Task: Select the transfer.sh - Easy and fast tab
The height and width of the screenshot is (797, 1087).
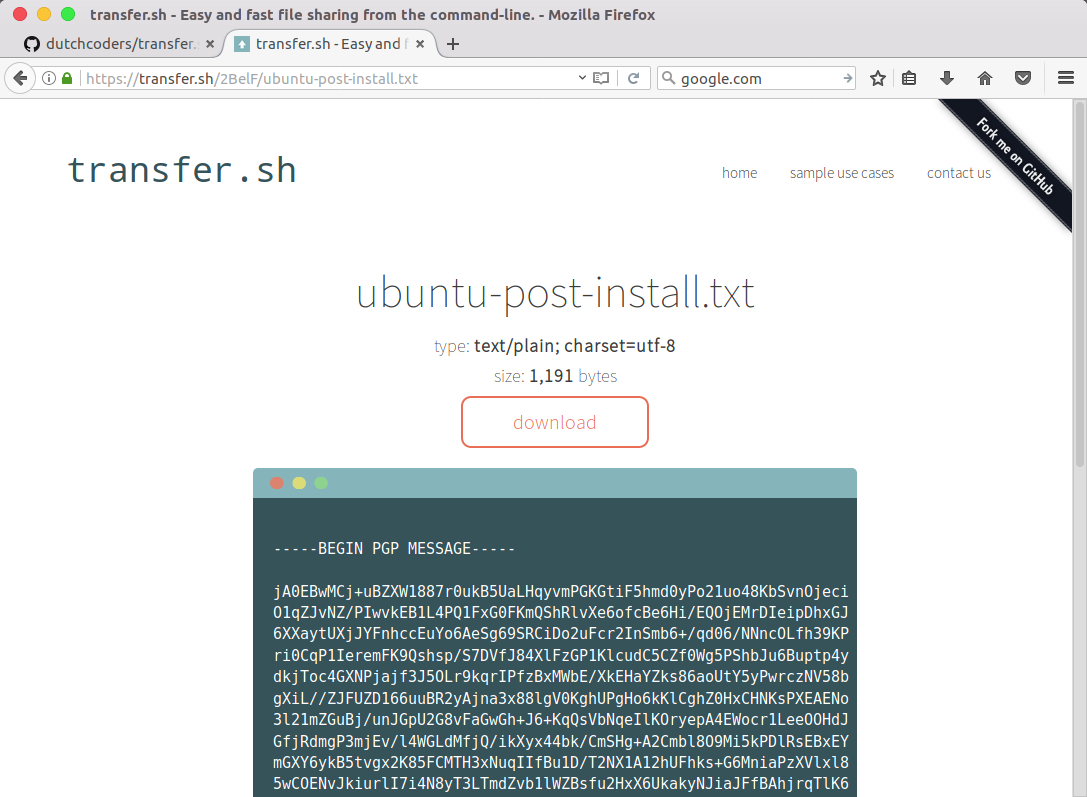Action: [330, 44]
